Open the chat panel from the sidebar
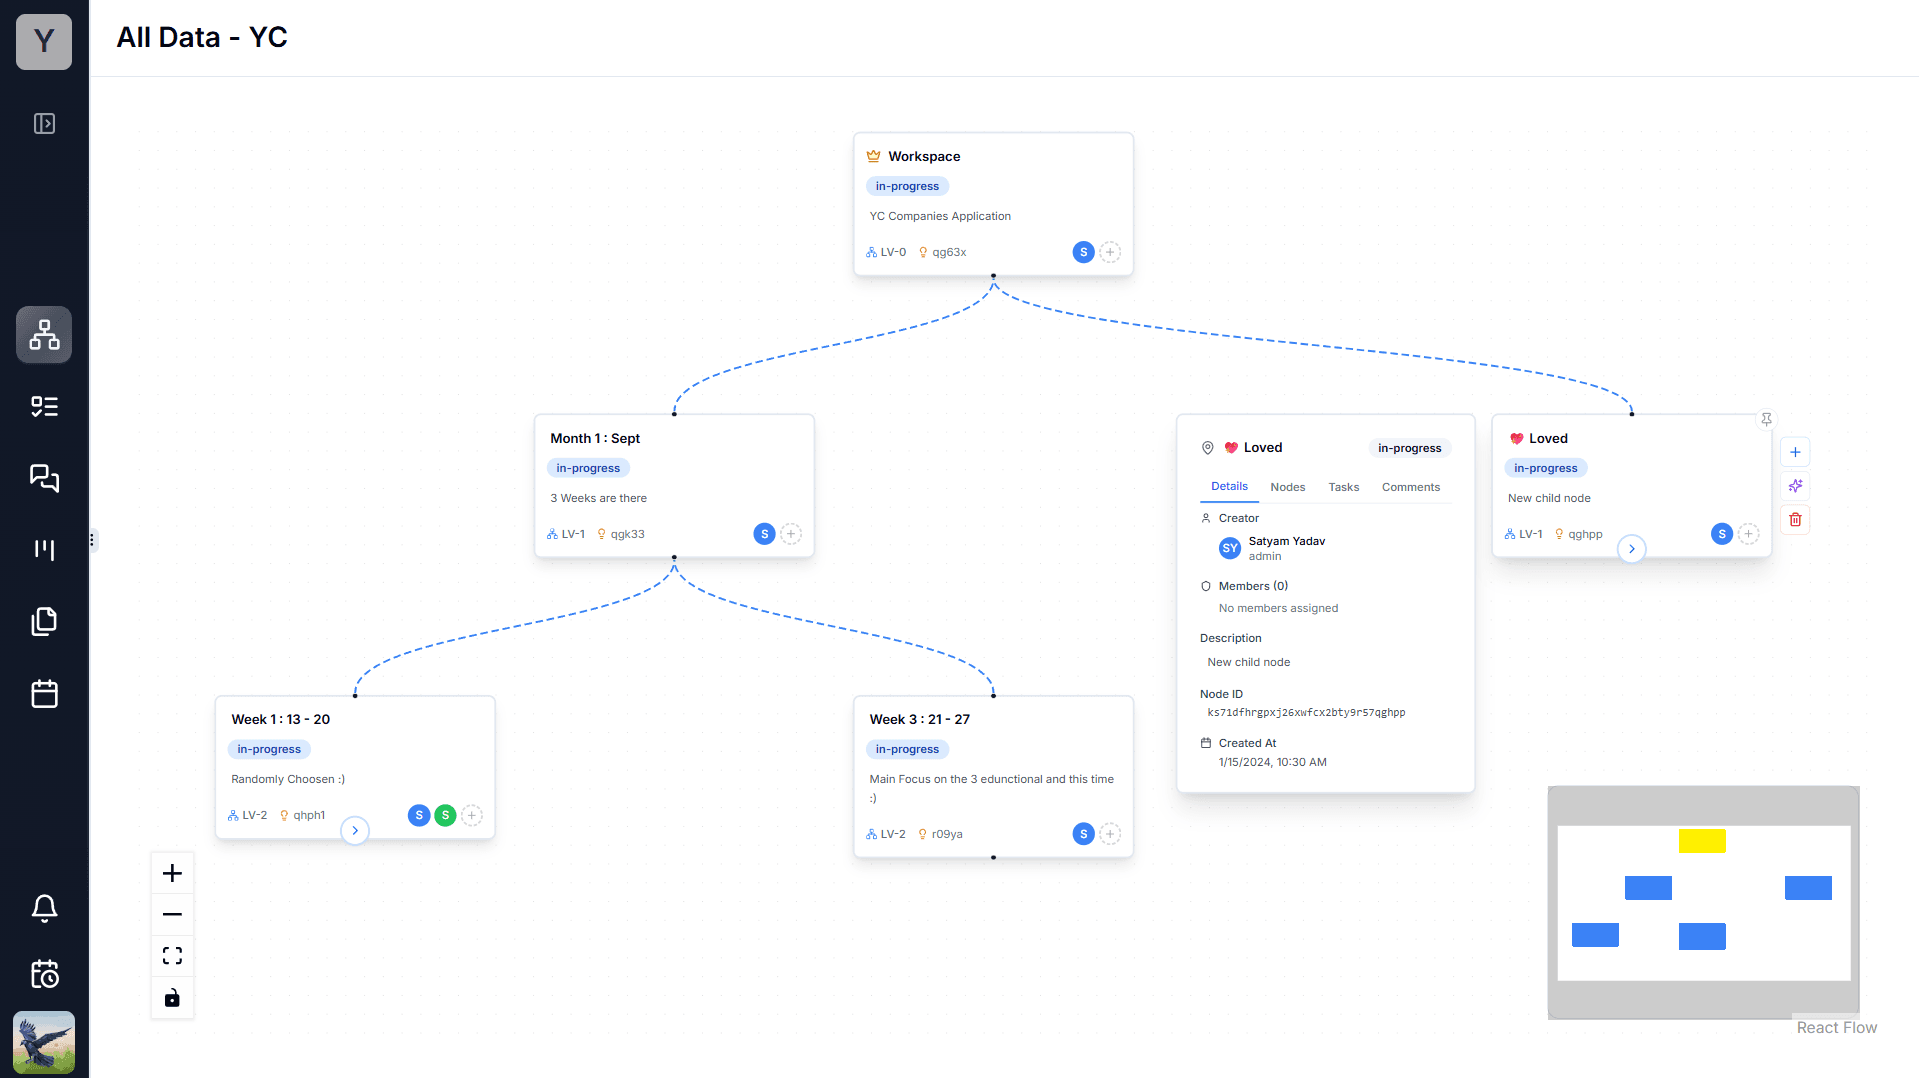1919x1078 pixels. (44, 478)
